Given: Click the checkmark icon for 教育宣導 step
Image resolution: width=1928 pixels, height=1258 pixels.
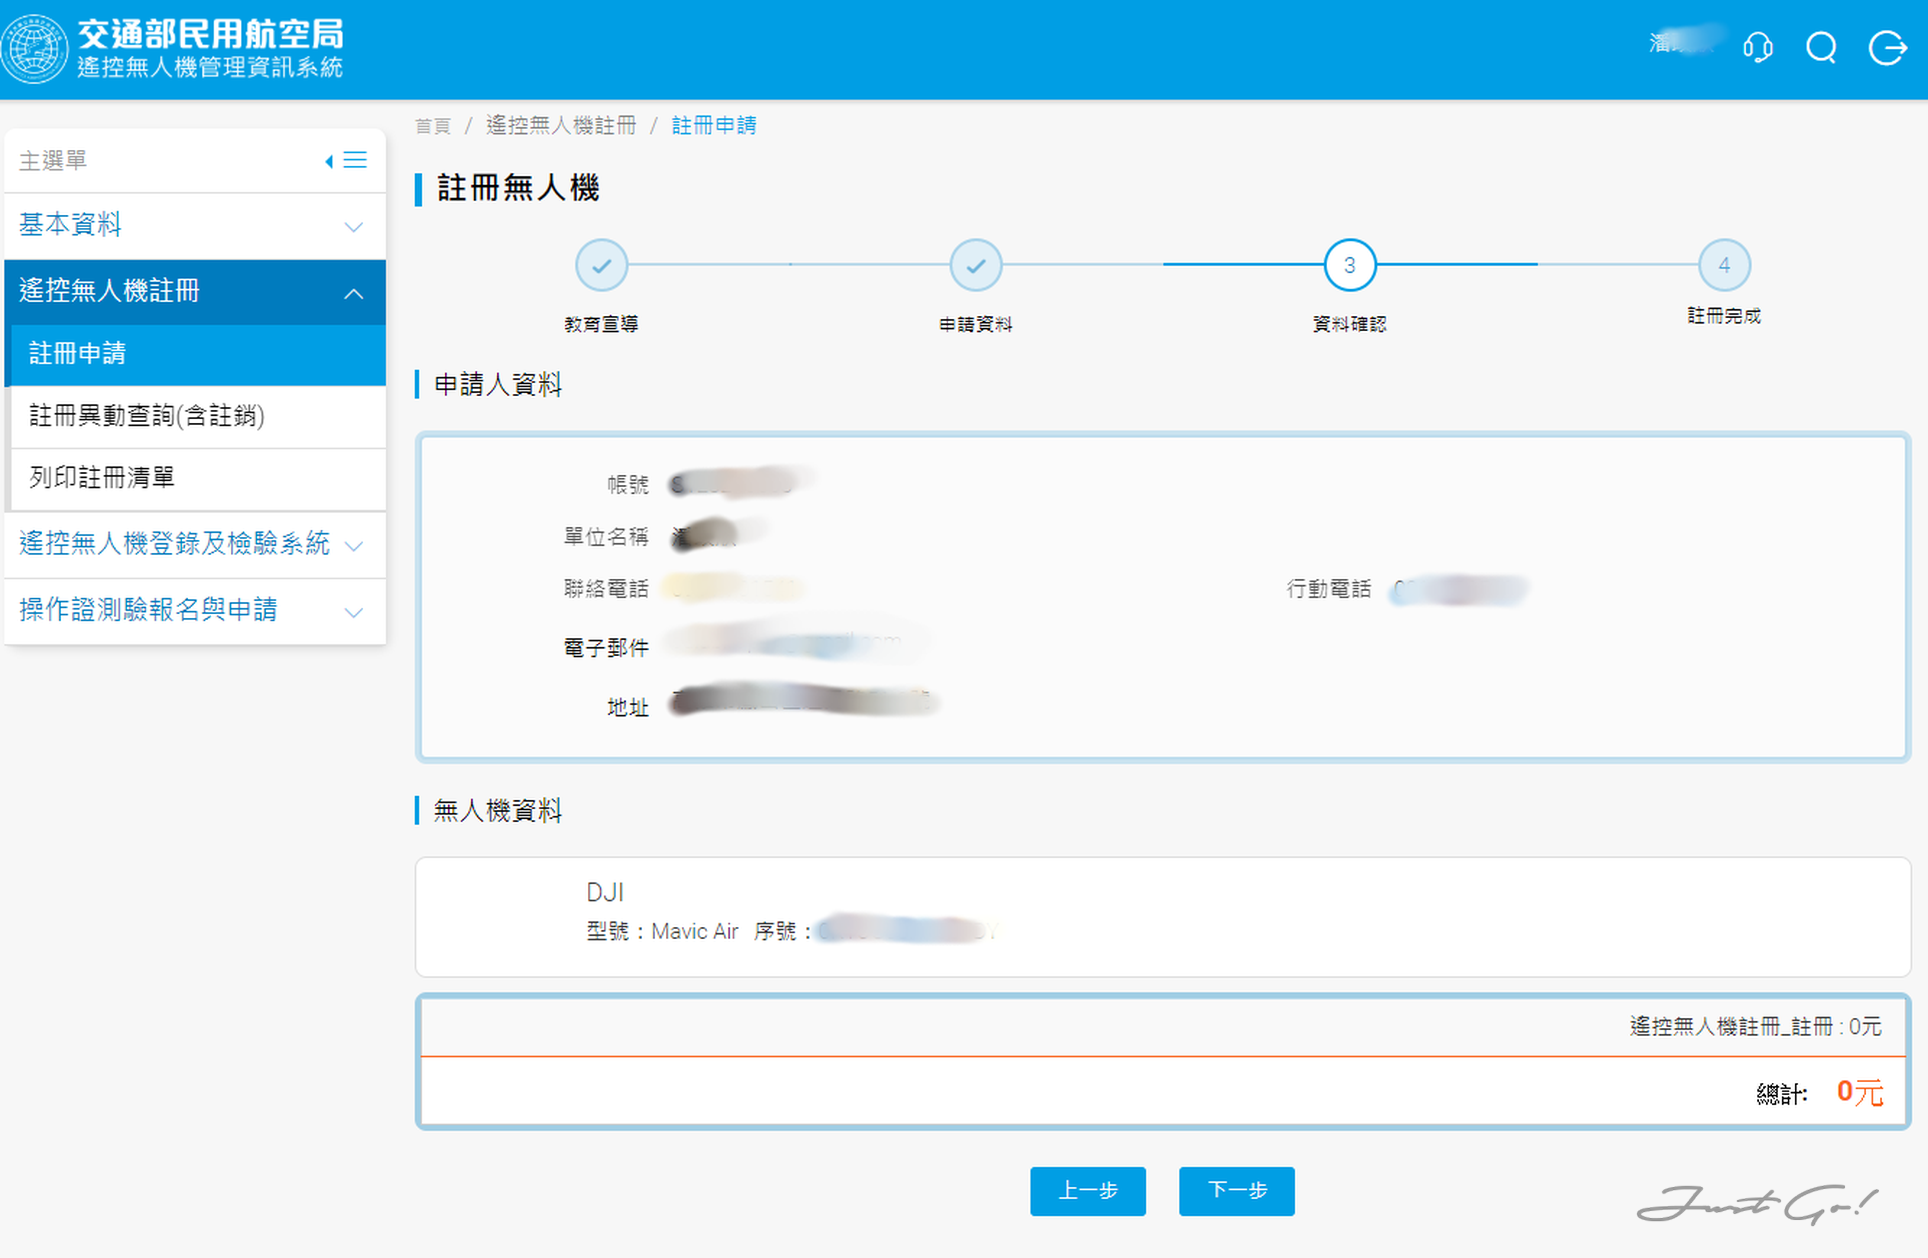Looking at the screenshot, I should [601, 264].
